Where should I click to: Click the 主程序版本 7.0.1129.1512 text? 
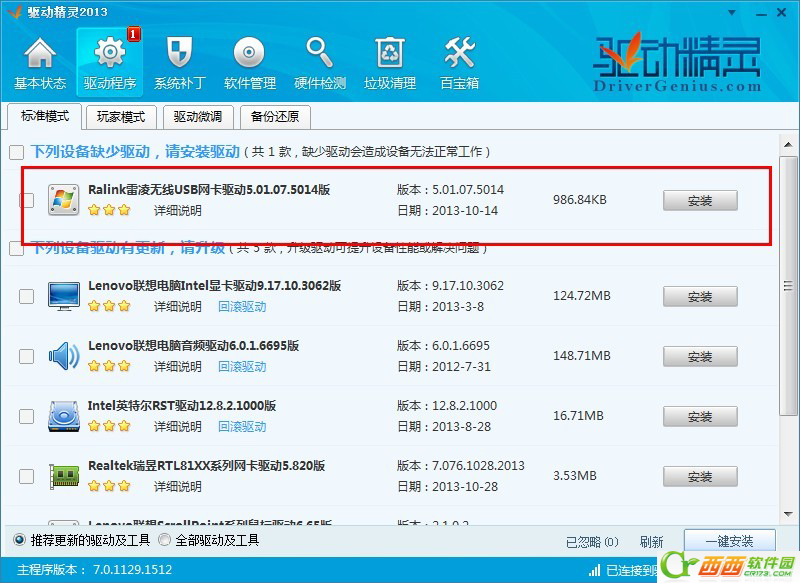(x=95, y=570)
